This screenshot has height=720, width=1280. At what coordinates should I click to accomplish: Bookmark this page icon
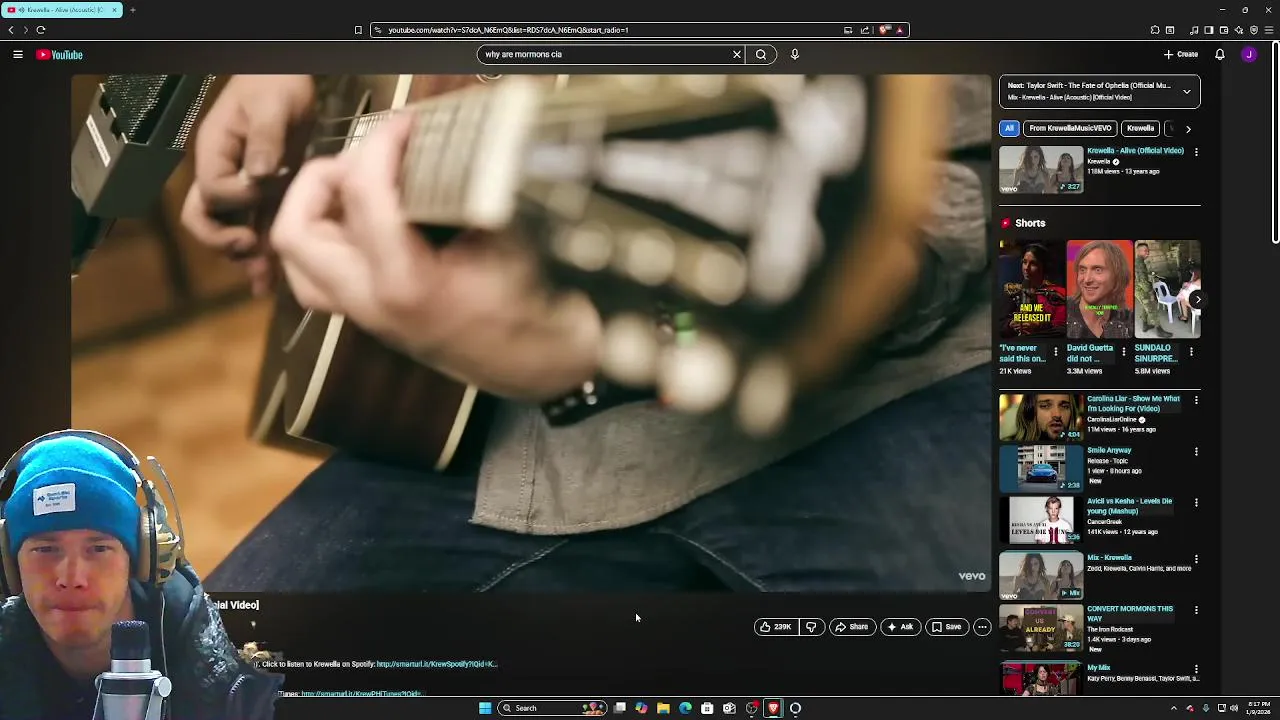tap(358, 30)
